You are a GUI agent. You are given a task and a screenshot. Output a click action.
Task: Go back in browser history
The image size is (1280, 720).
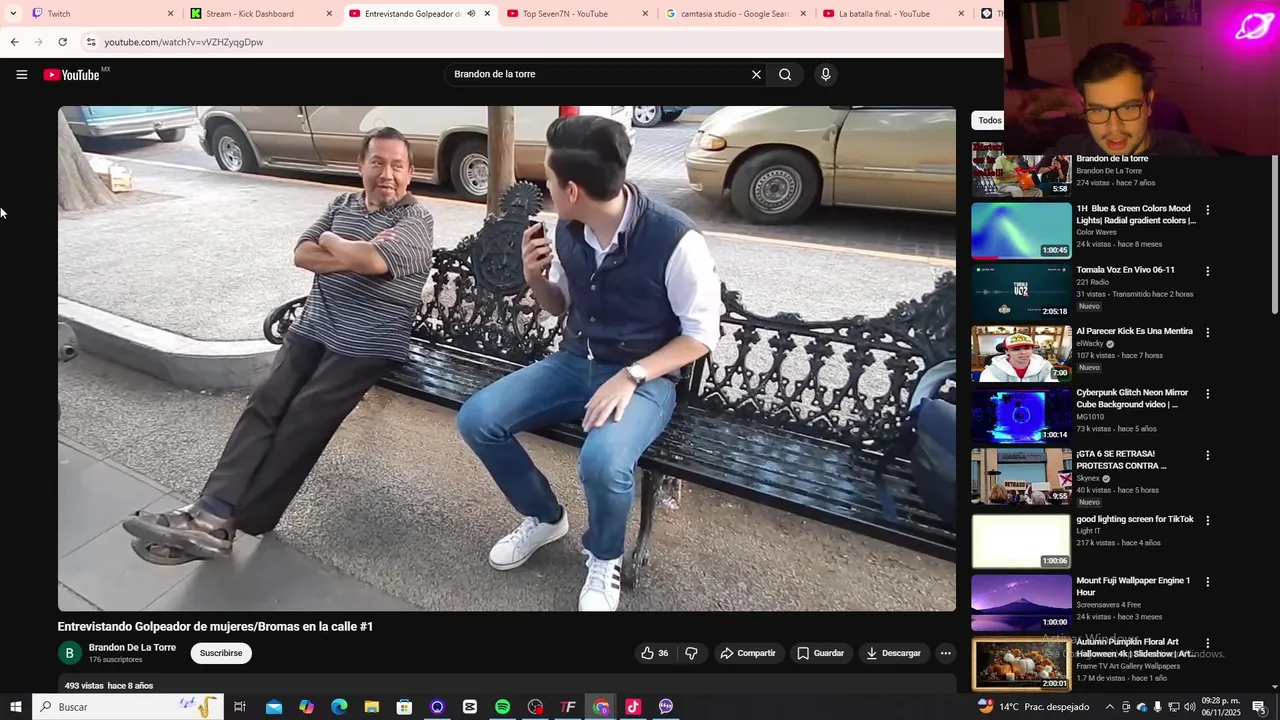point(14,42)
